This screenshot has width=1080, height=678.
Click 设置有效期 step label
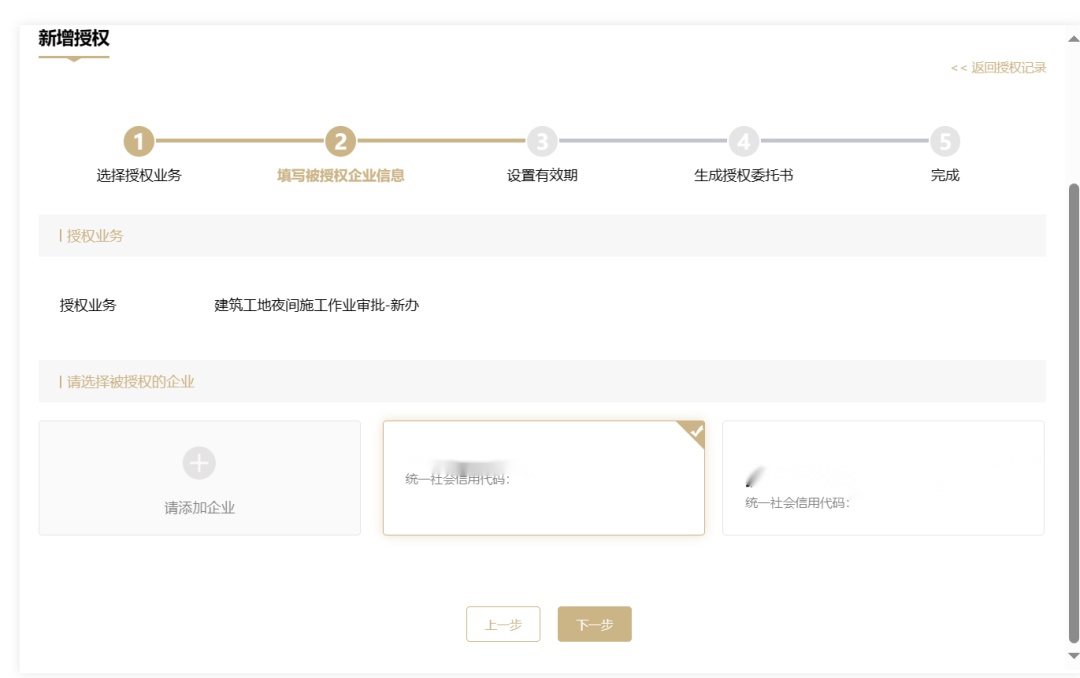pos(542,175)
